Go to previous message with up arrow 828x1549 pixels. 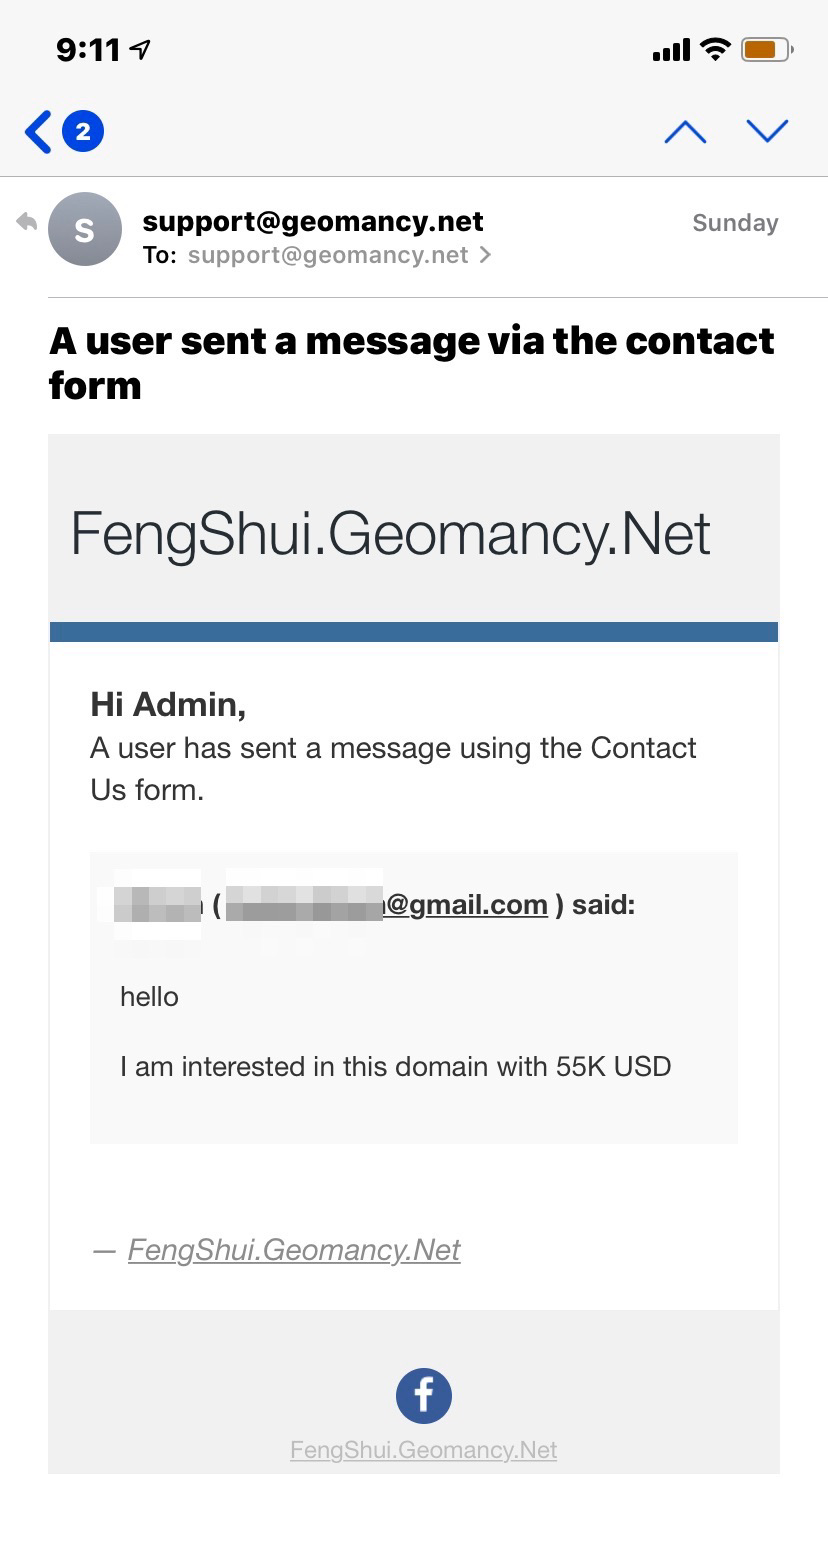685,131
